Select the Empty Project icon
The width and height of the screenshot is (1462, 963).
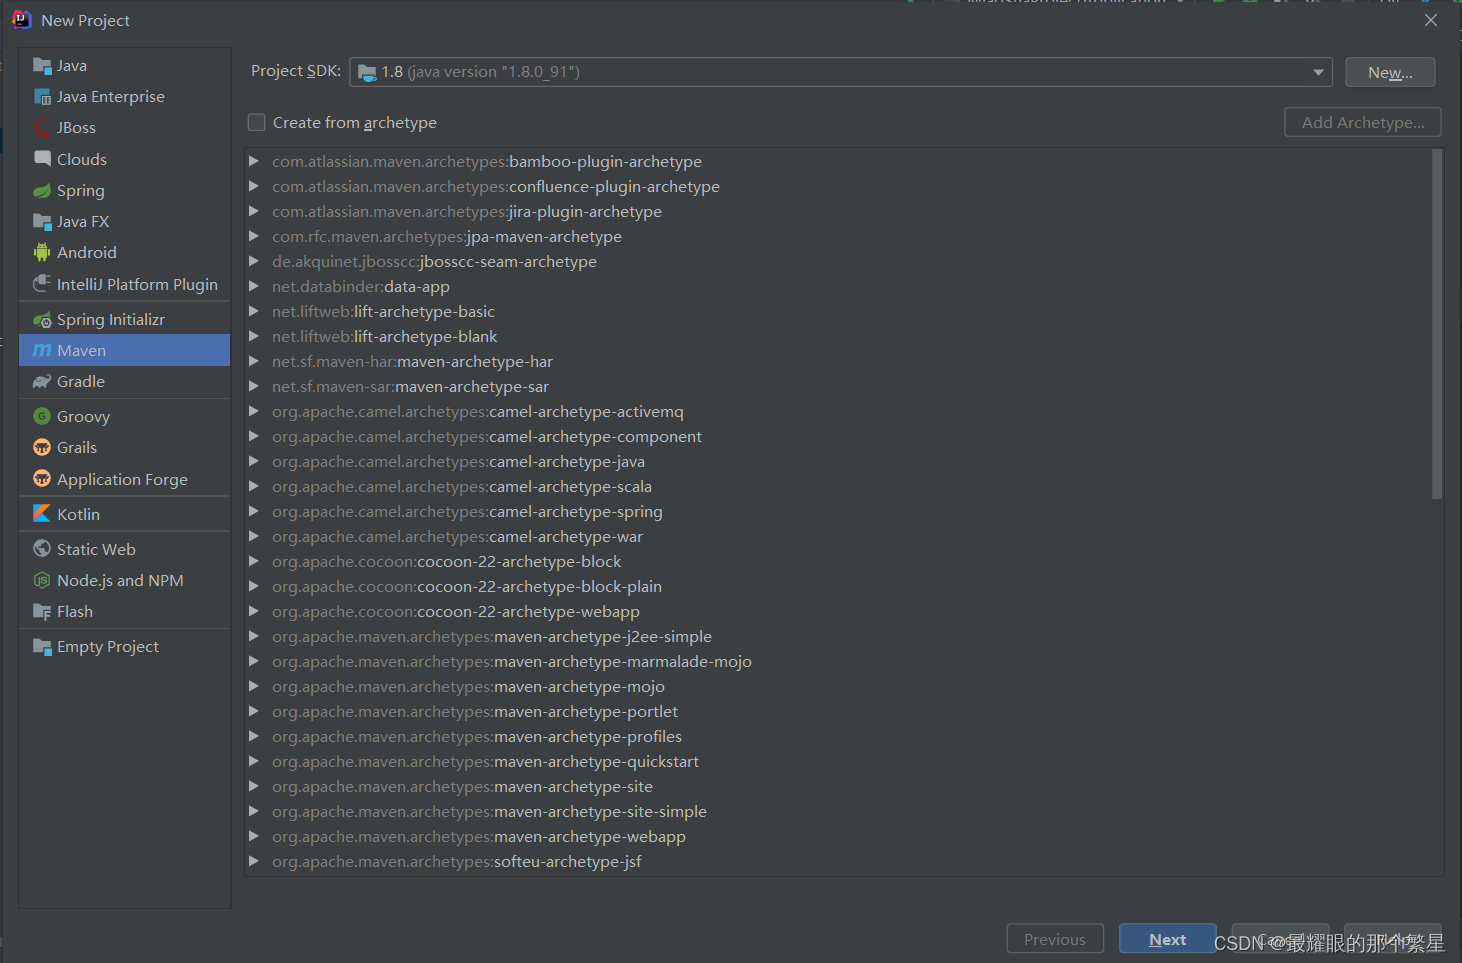point(42,647)
